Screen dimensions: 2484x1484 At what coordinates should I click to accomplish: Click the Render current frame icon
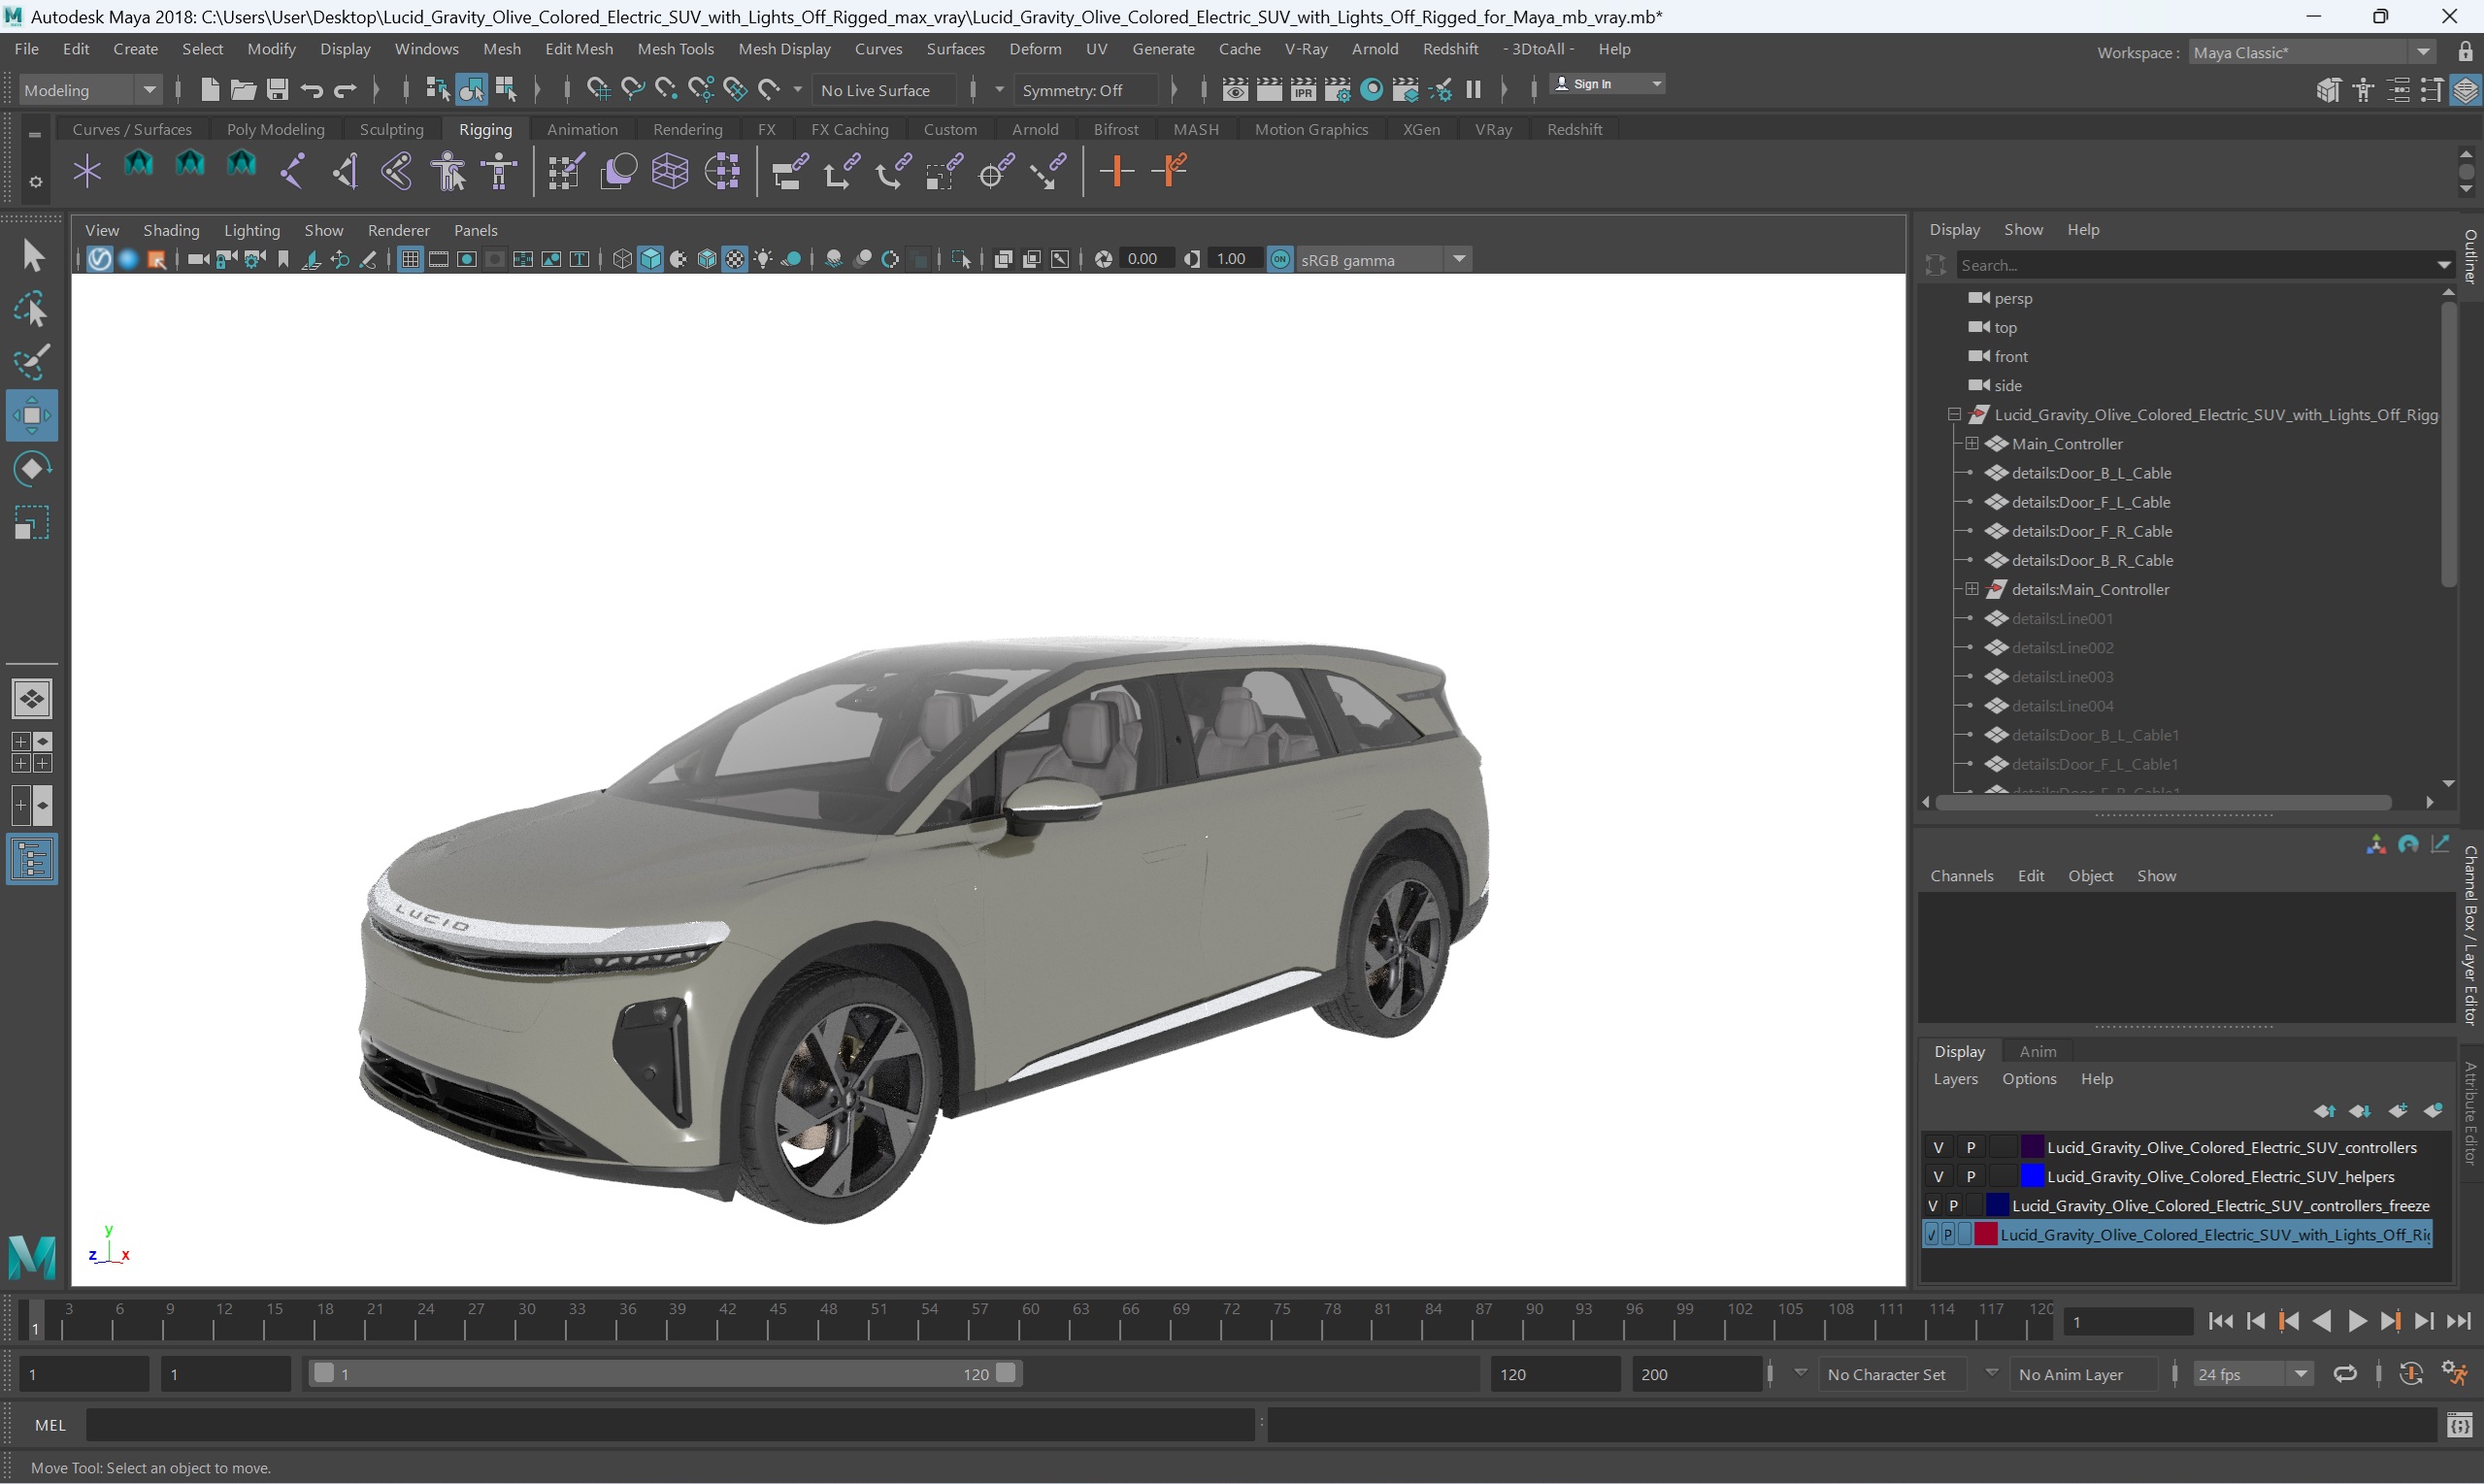coord(1269,90)
